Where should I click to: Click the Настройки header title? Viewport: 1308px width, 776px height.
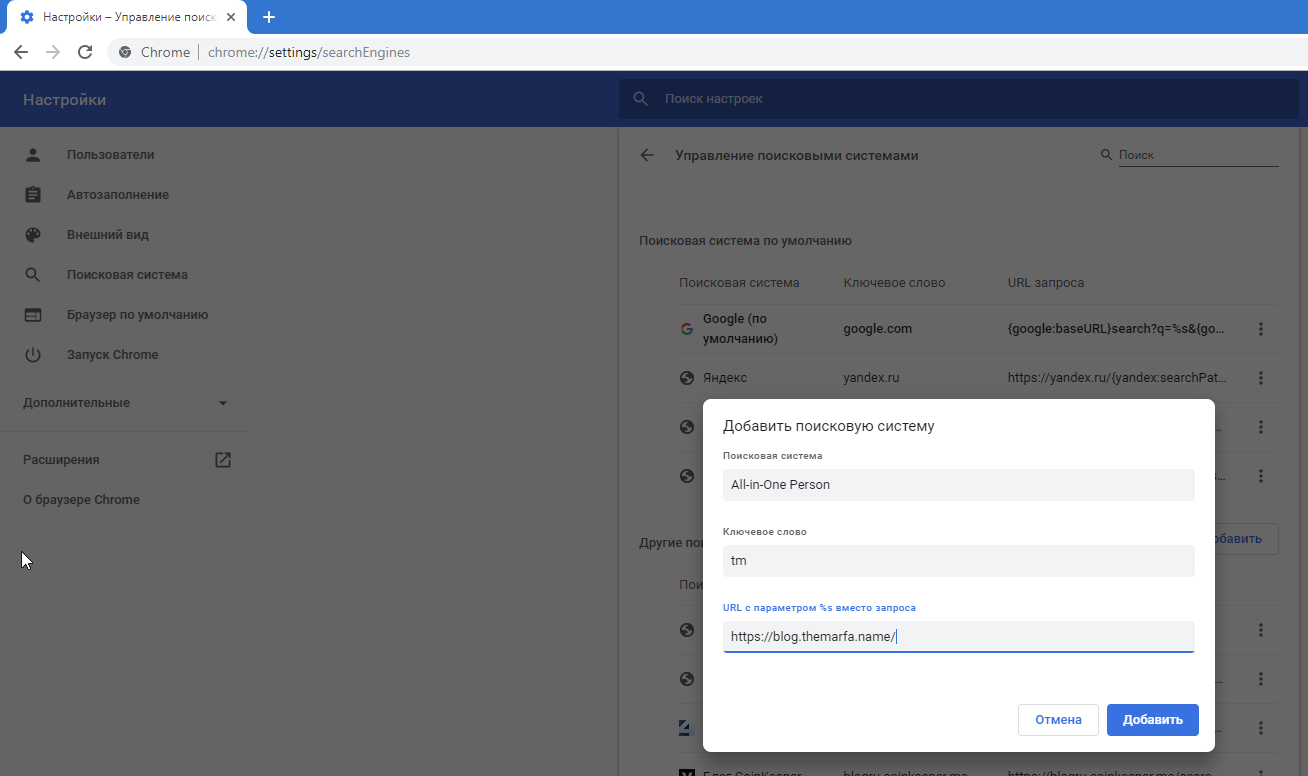coord(64,100)
